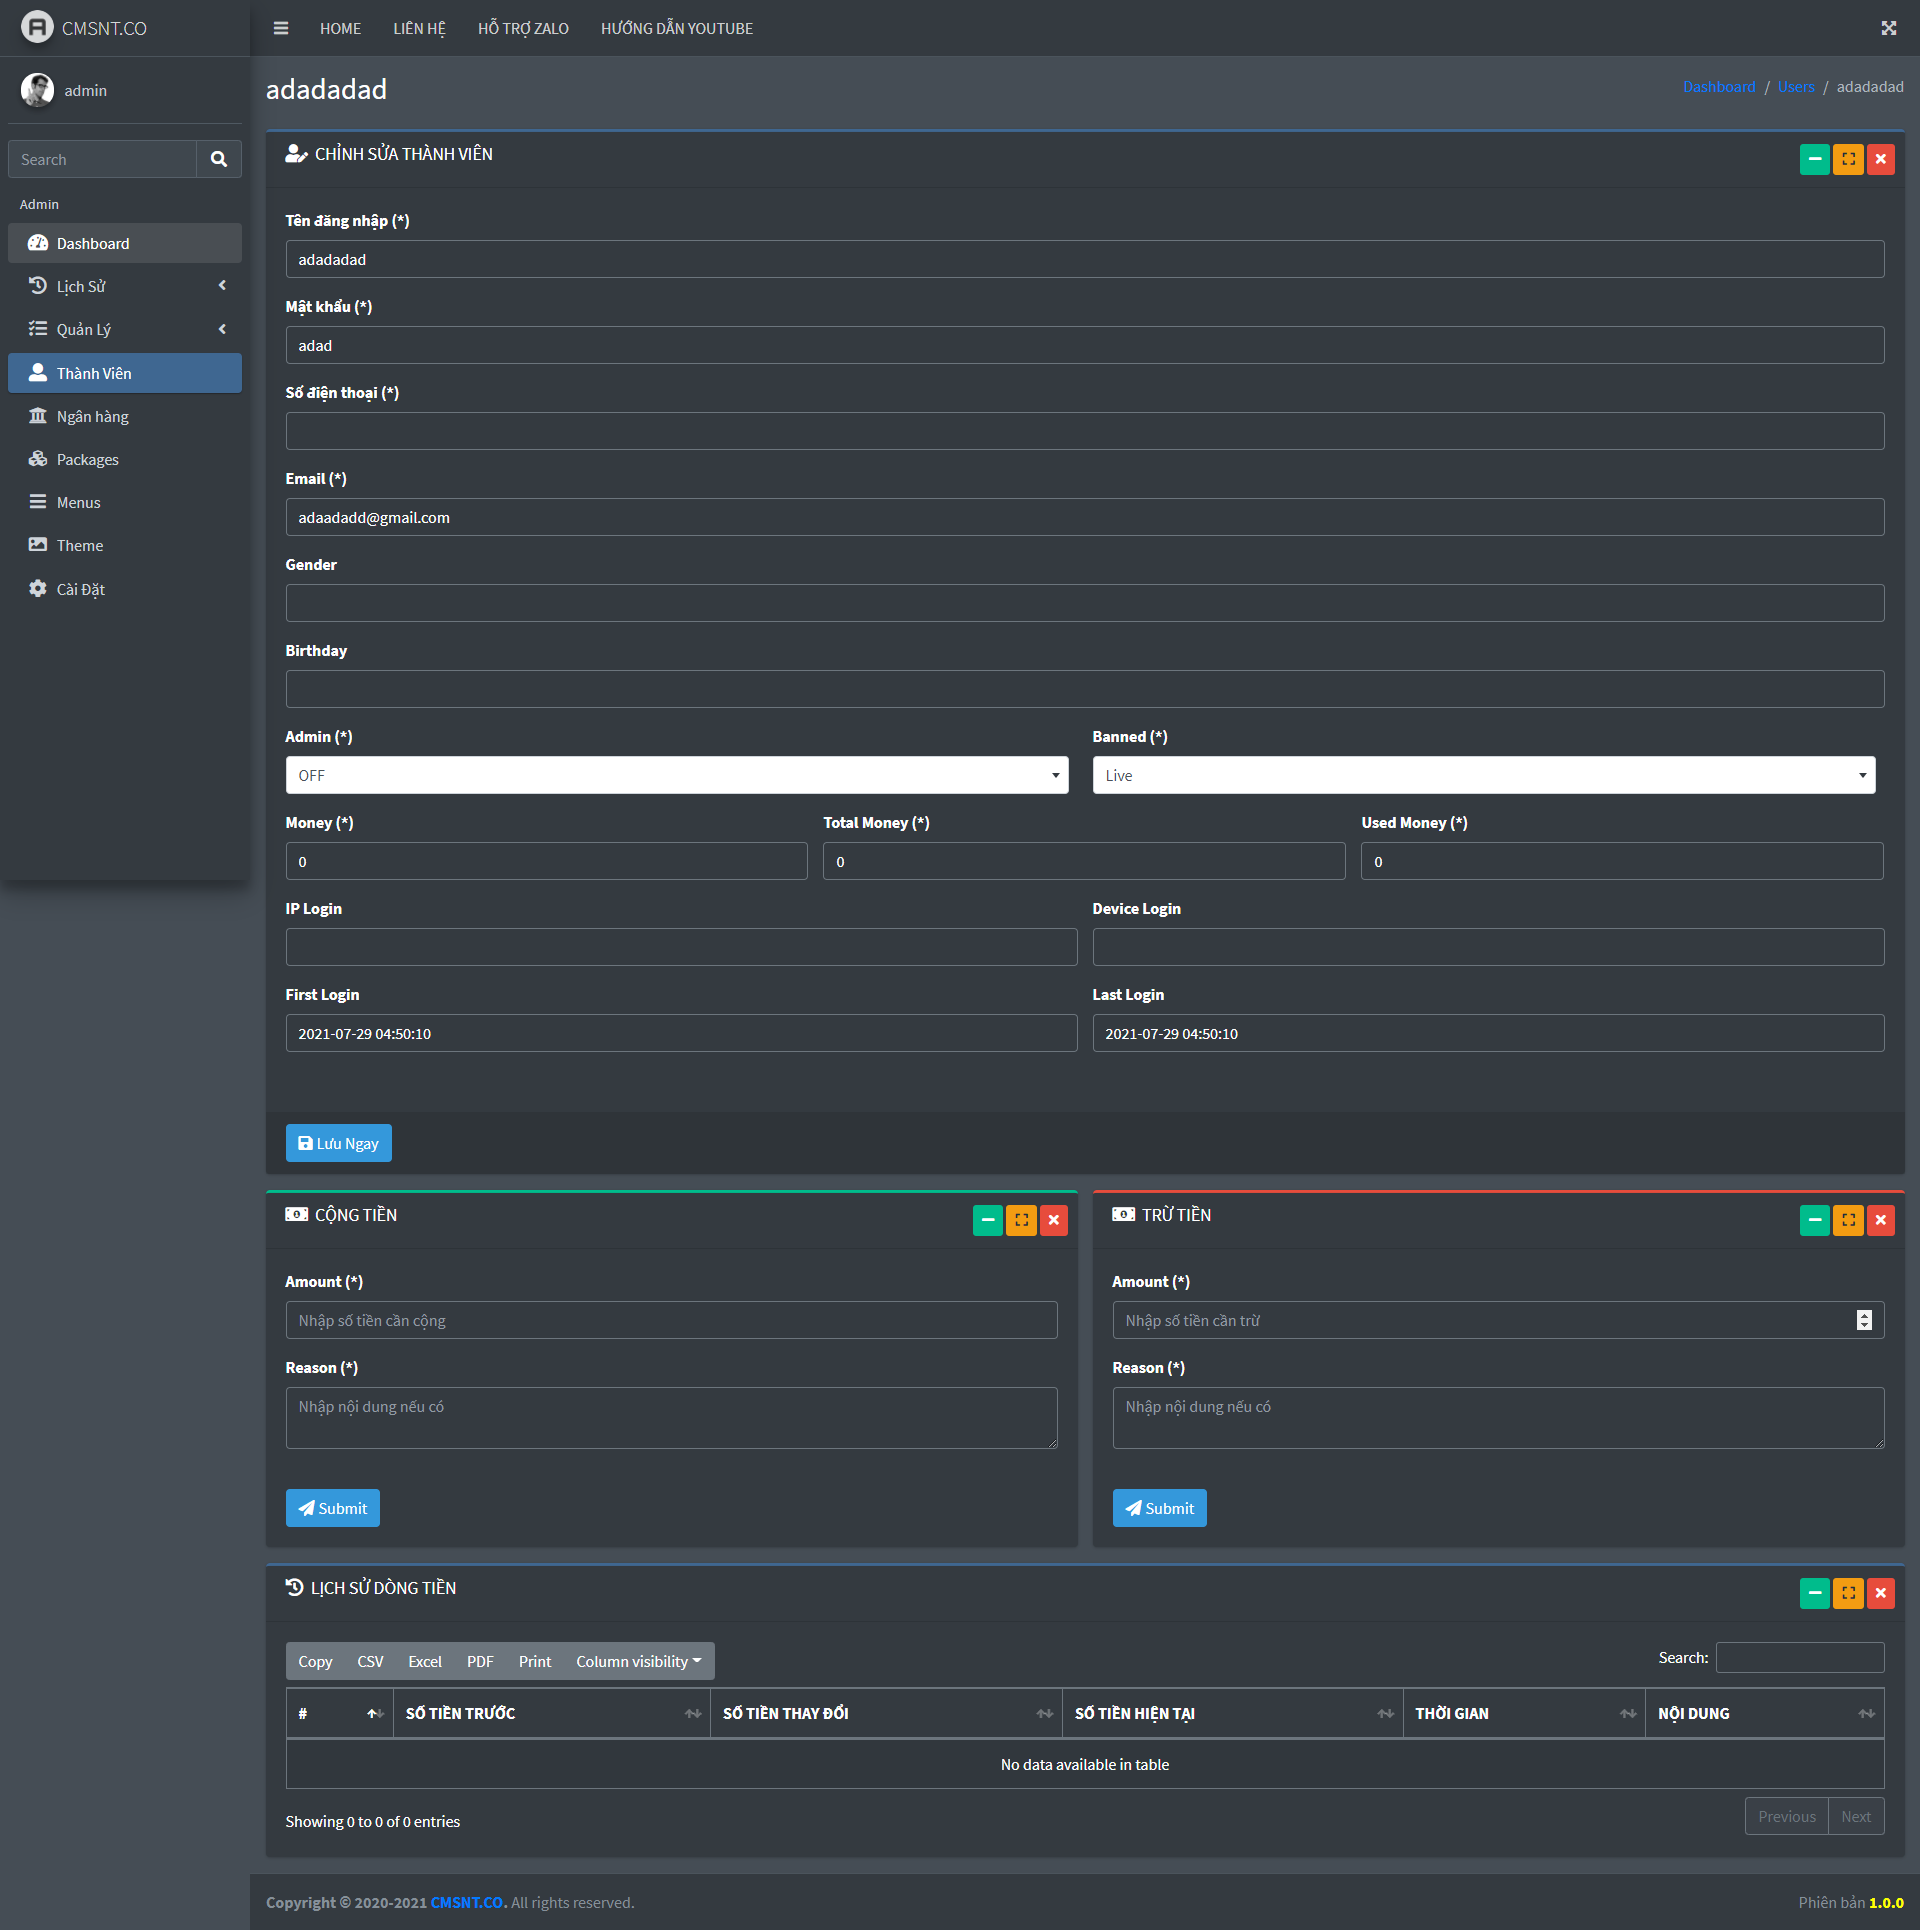The width and height of the screenshot is (1920, 1930).
Task: Click the sidebar search magnifier icon
Action: tap(219, 159)
